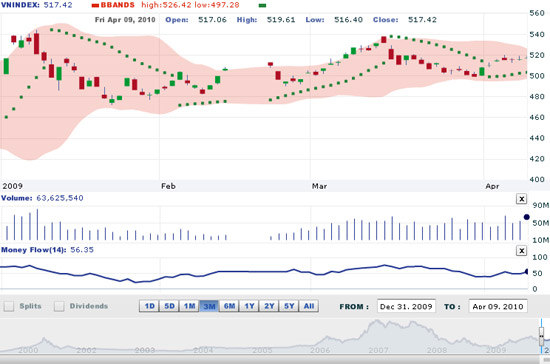Edit the FROM date field

(x=406, y=306)
